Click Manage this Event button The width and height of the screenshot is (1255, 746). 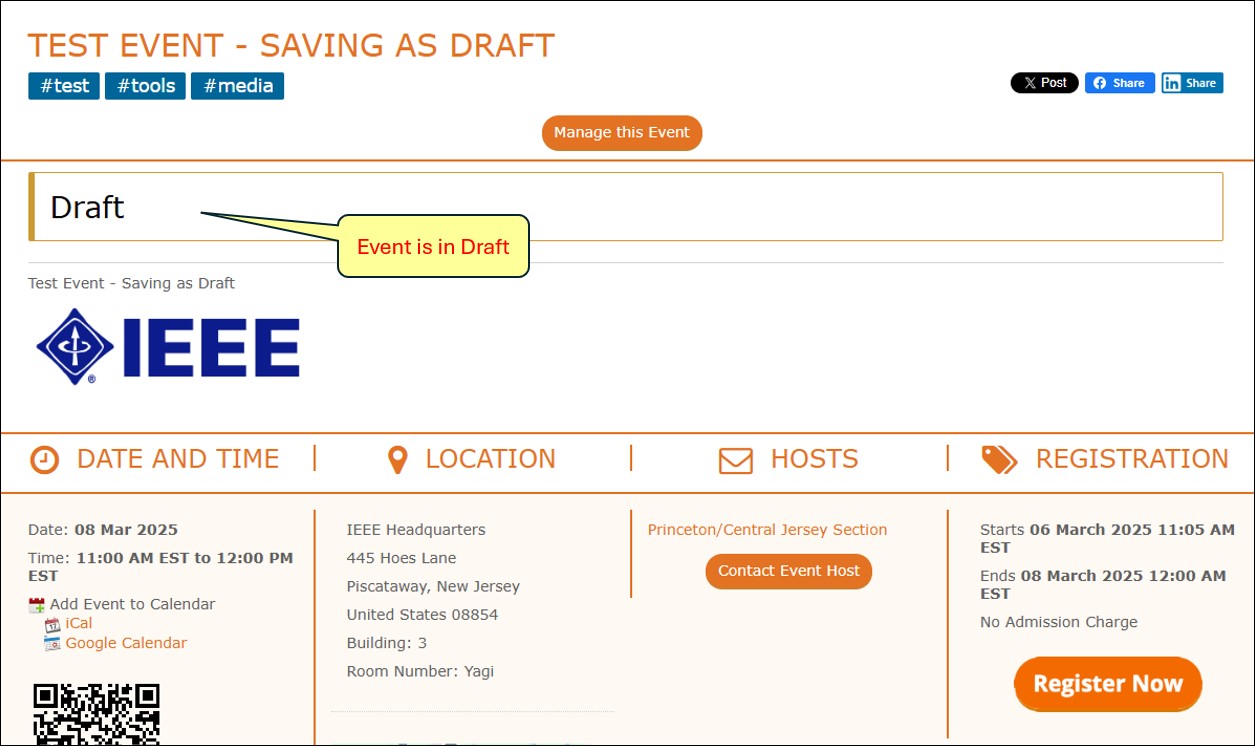pyautogui.click(x=622, y=132)
